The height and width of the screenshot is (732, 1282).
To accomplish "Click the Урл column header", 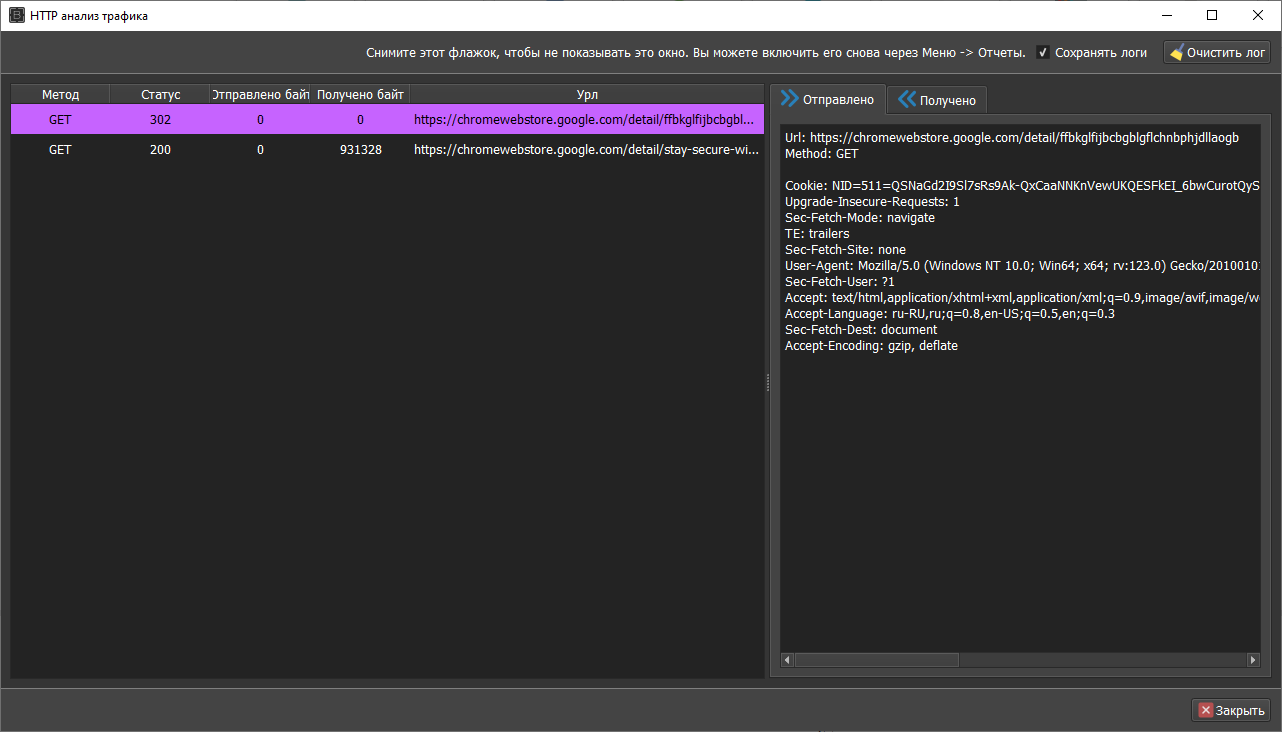I will pyautogui.click(x=587, y=95).
